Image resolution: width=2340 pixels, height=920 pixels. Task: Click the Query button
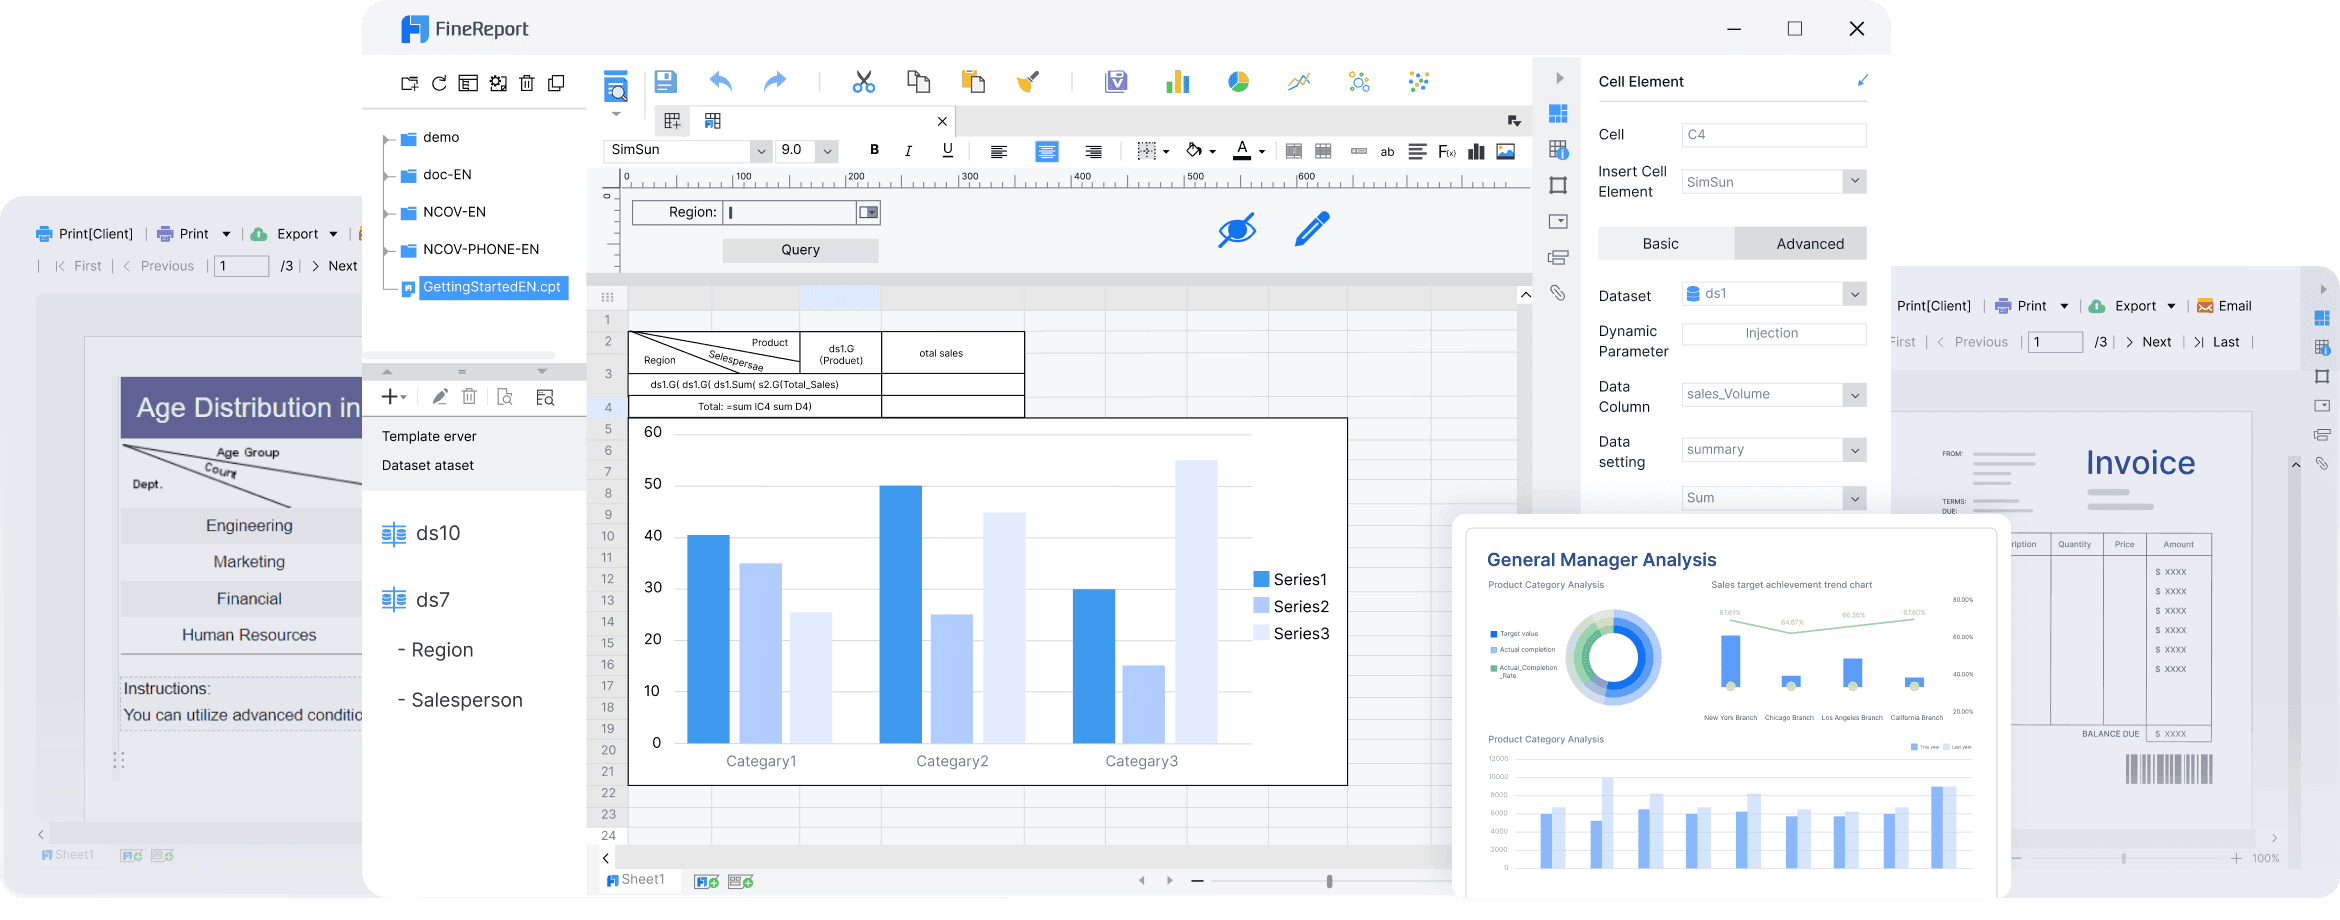tap(800, 250)
